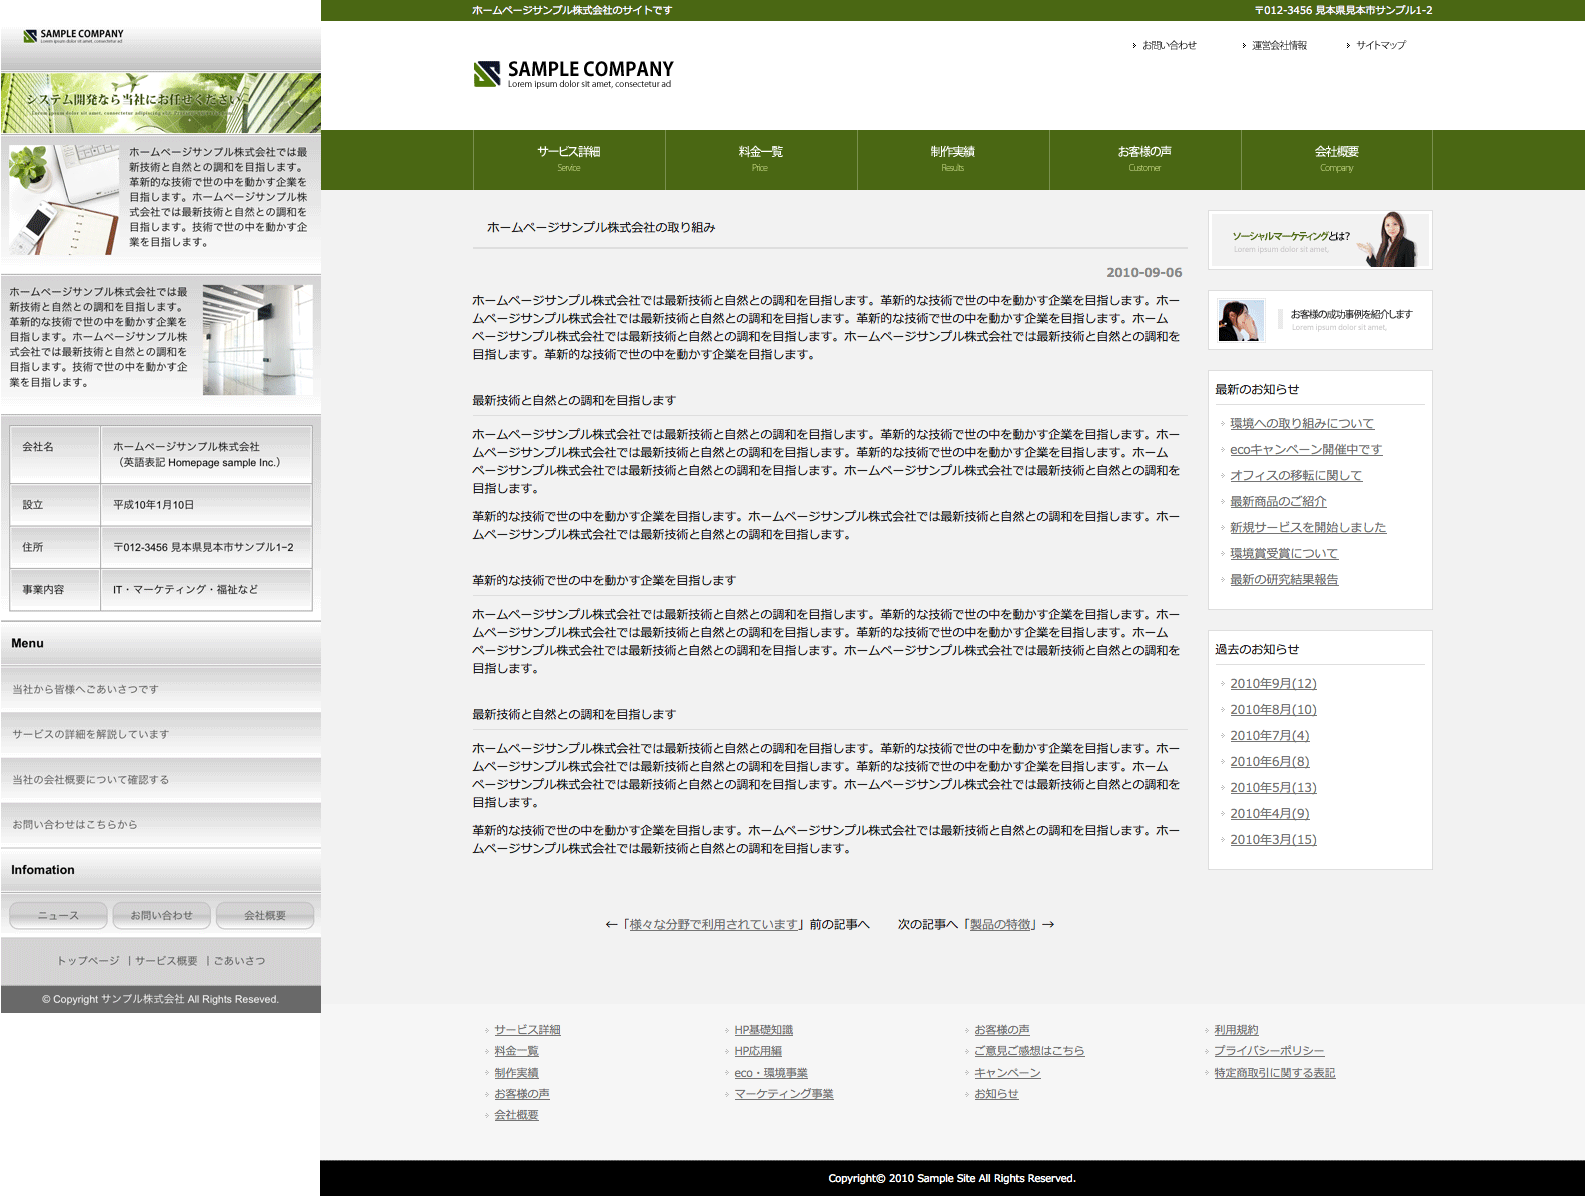
Task: Select the 制作実績 navigation item
Action: (x=952, y=159)
